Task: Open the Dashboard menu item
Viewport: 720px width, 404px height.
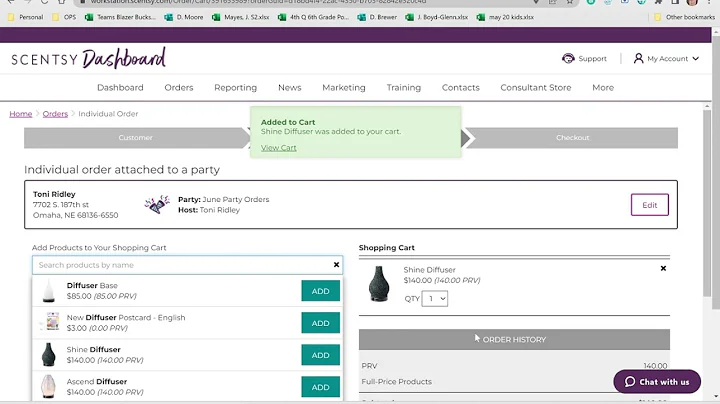Action: pos(120,87)
